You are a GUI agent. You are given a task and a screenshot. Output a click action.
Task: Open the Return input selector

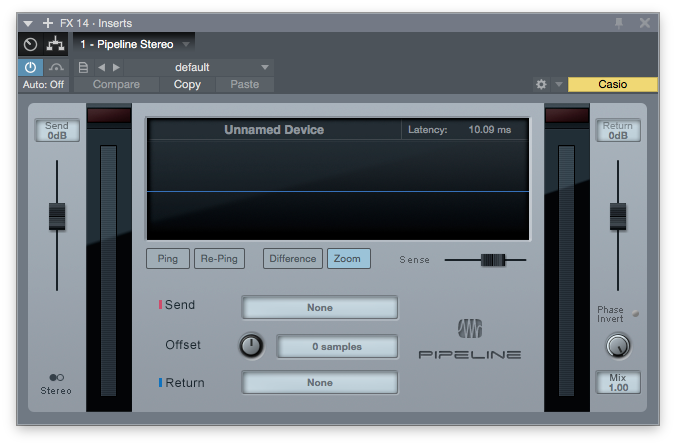point(319,383)
